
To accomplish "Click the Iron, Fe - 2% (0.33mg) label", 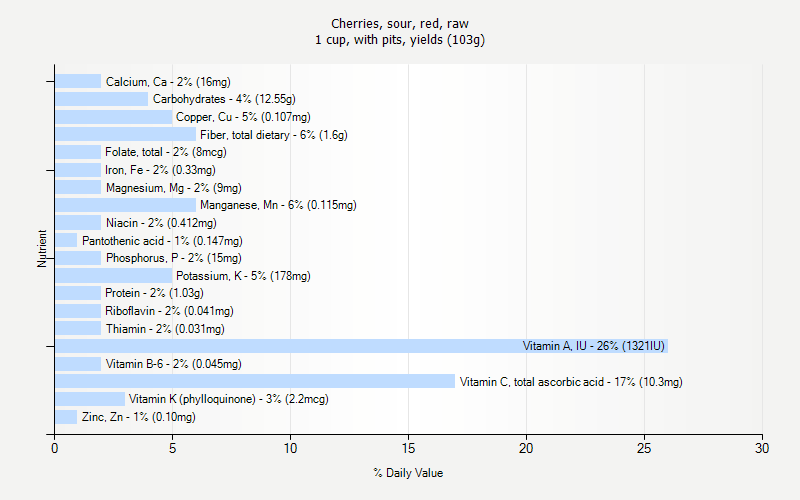I will coord(160,170).
